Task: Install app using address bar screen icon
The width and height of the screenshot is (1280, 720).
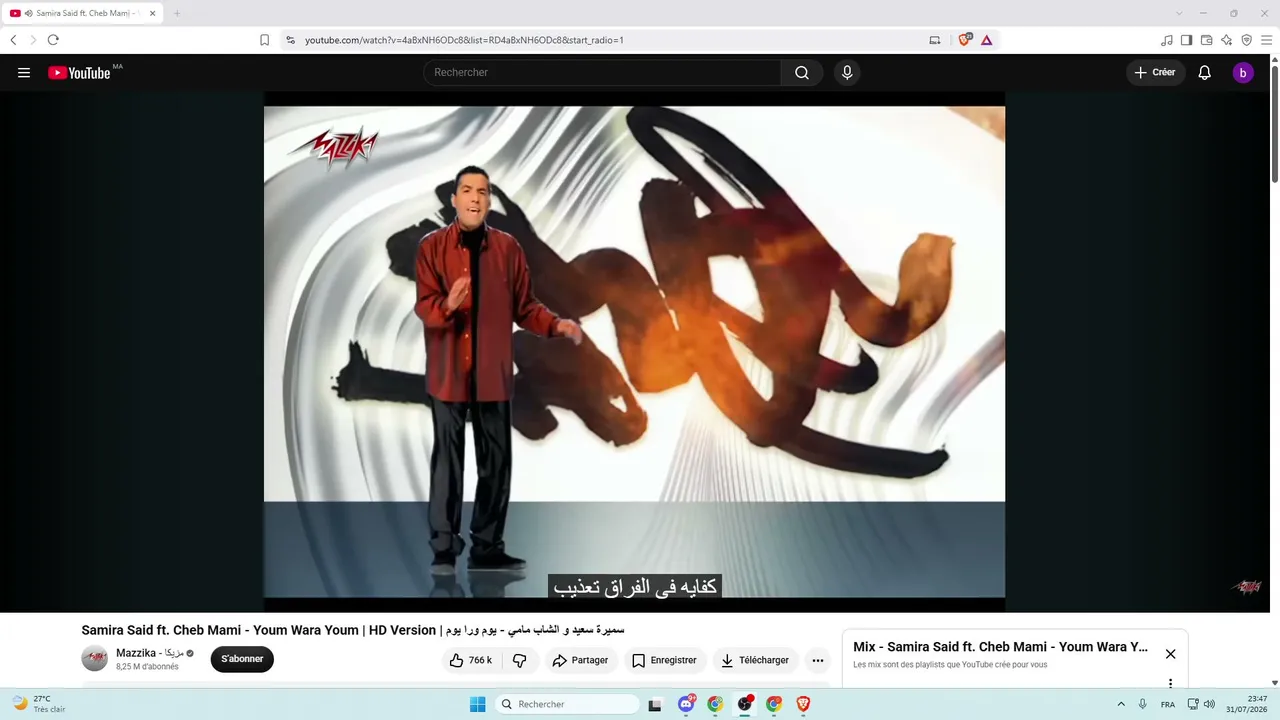Action: coord(935,40)
